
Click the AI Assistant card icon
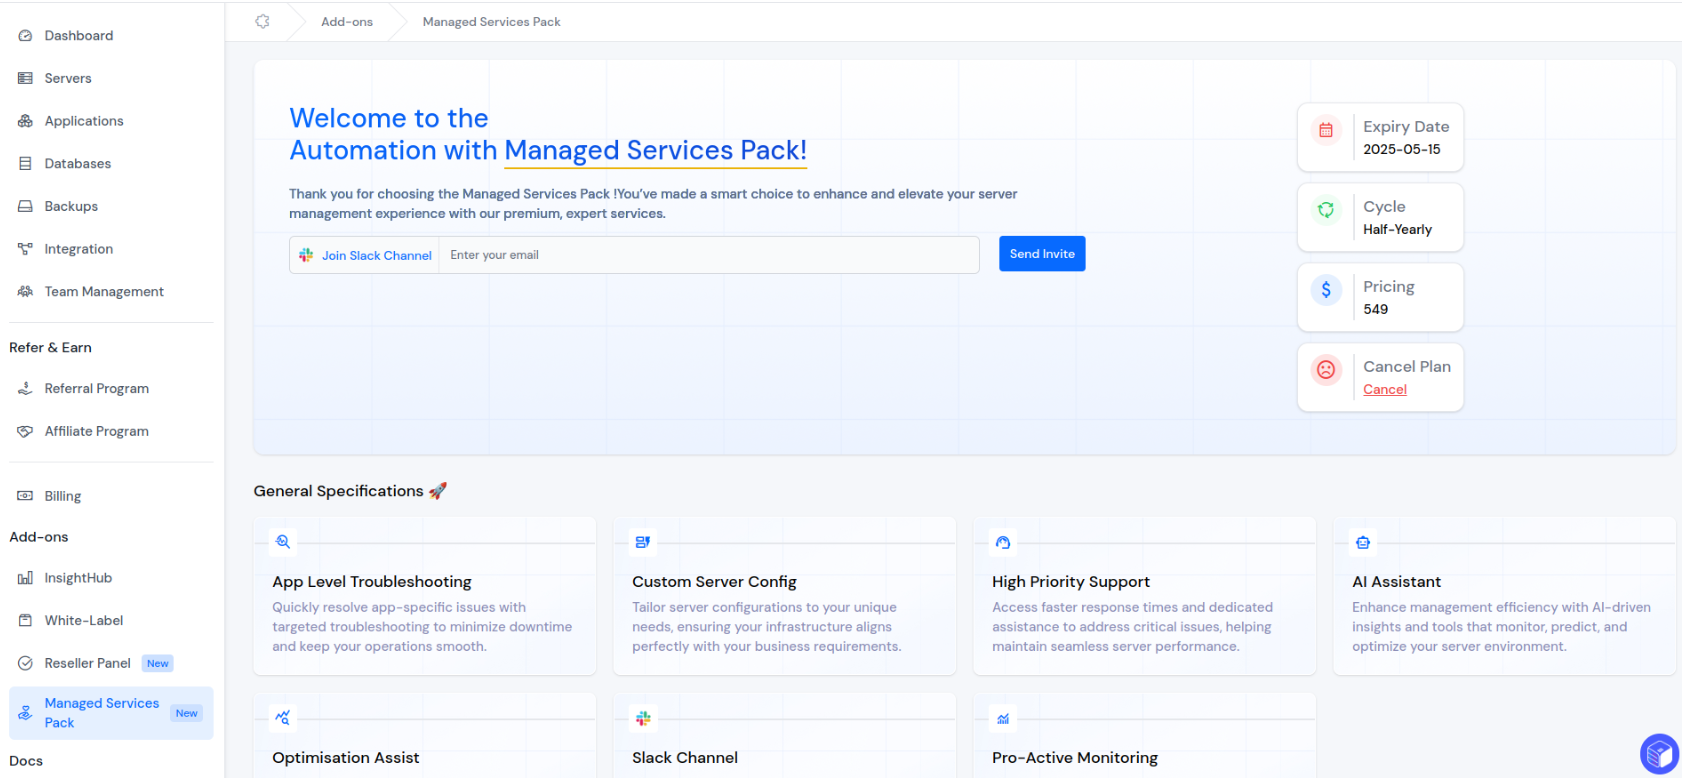[x=1363, y=542]
